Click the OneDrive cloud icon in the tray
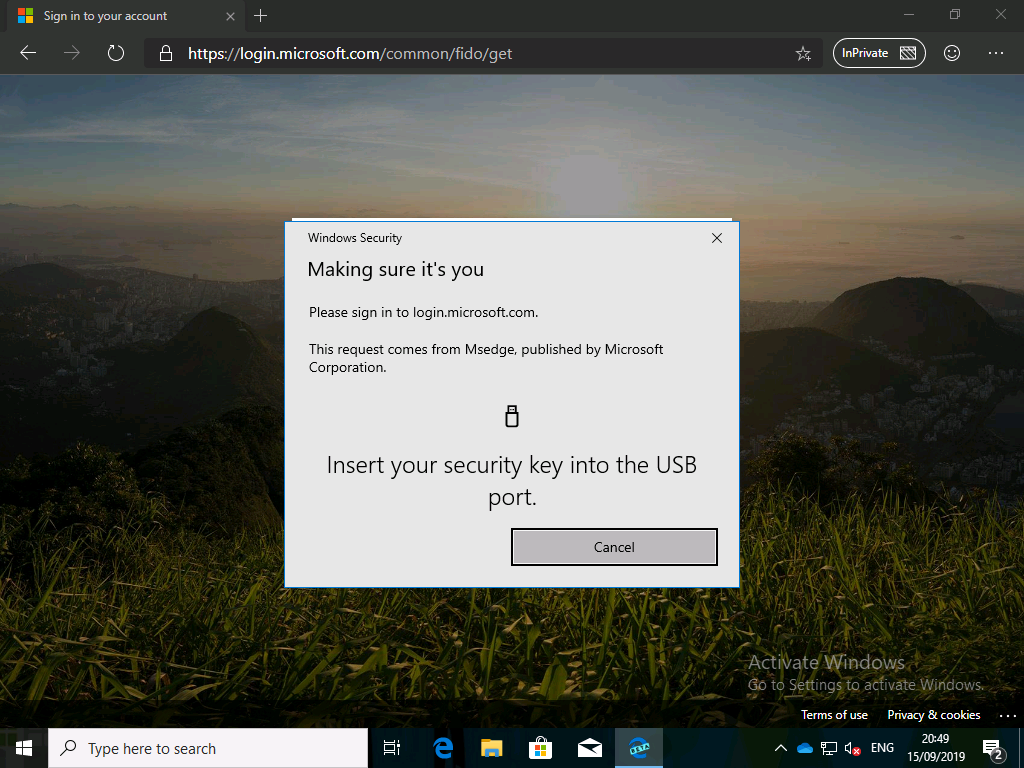The image size is (1024, 768). [x=804, y=747]
